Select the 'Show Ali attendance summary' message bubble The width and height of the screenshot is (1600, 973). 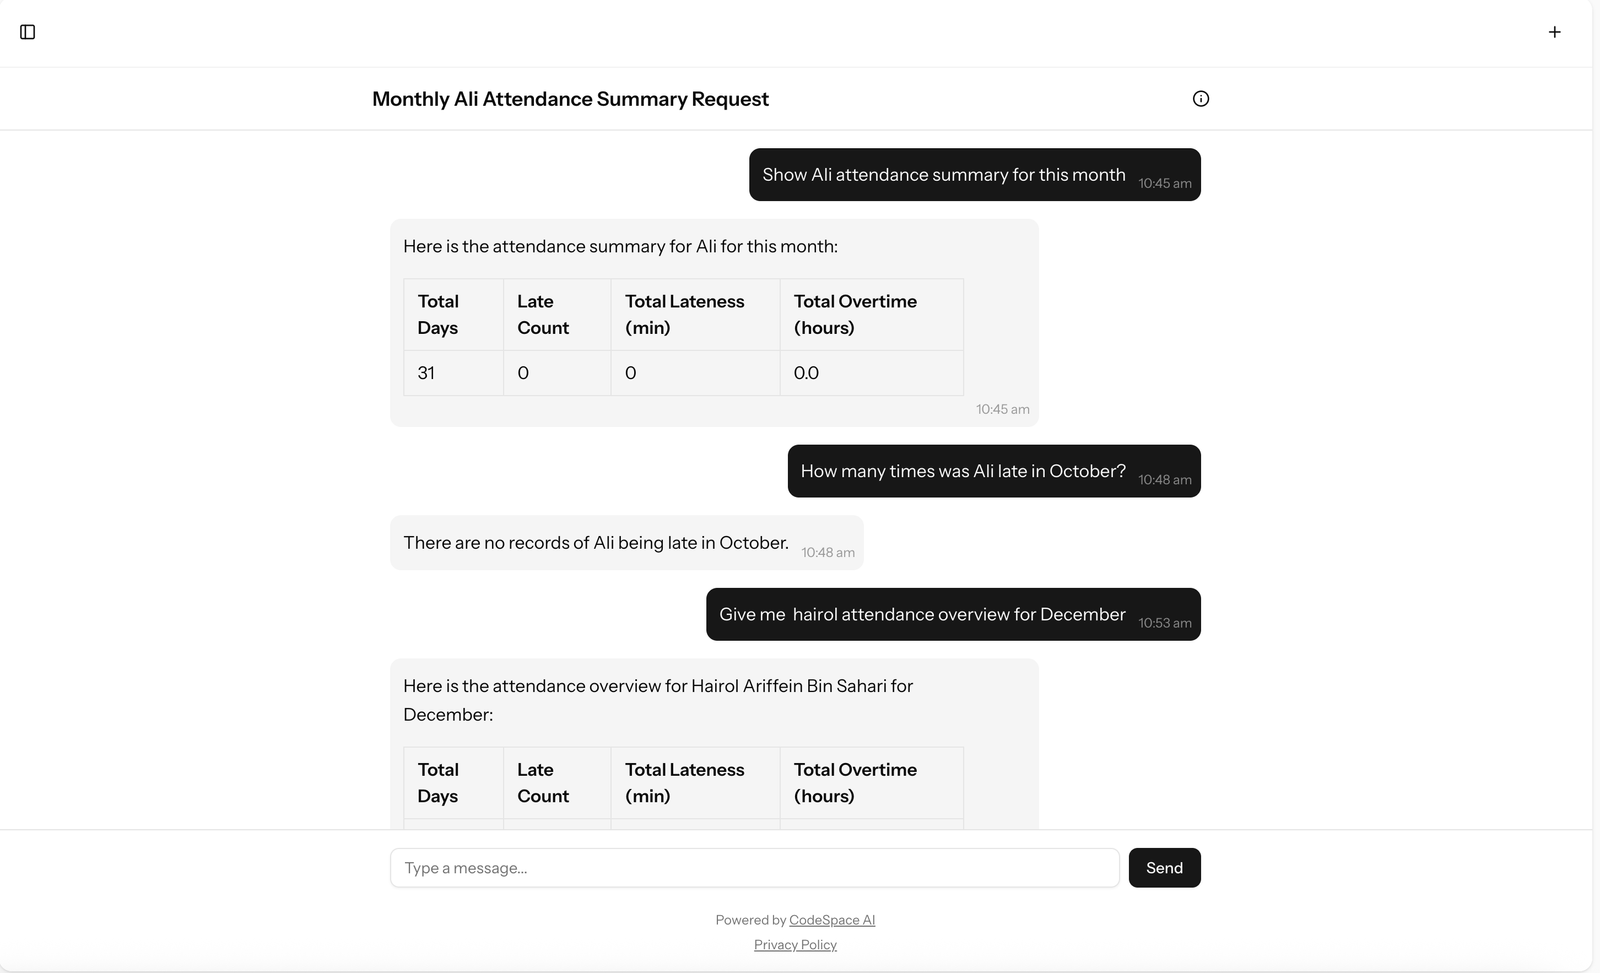[x=944, y=175]
